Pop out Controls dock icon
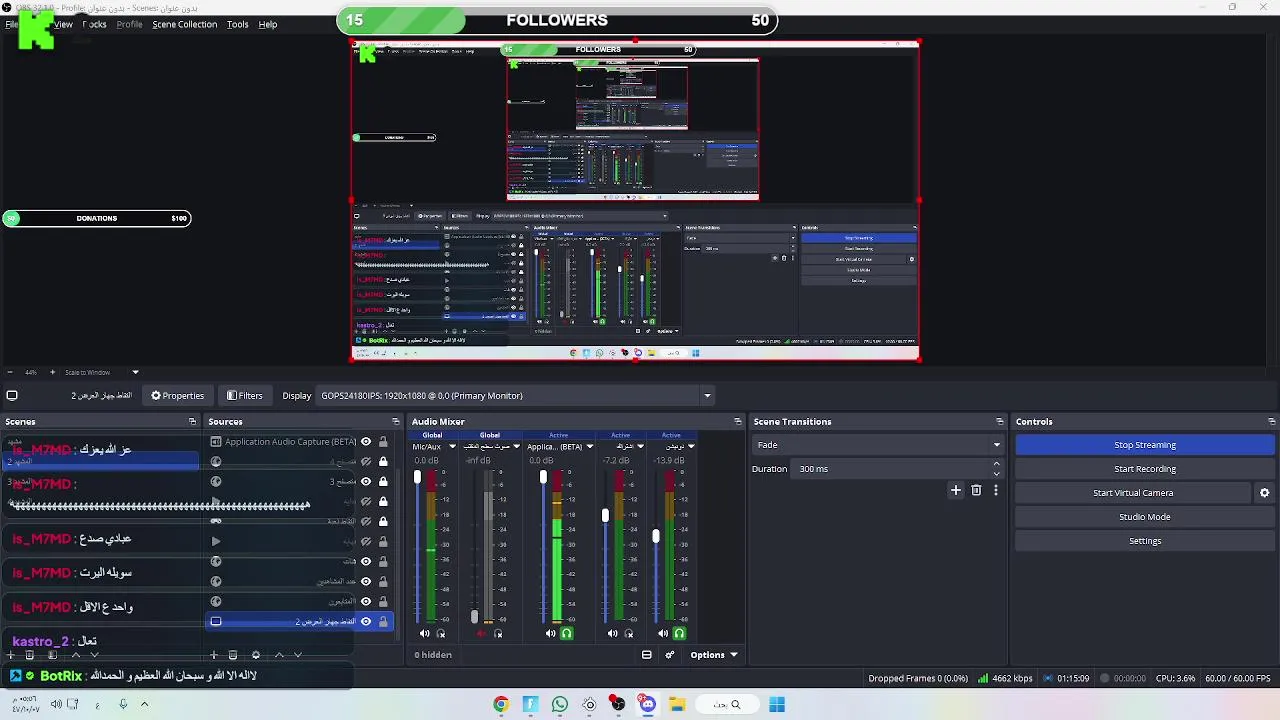The height and width of the screenshot is (720, 1280). coord(1271,421)
